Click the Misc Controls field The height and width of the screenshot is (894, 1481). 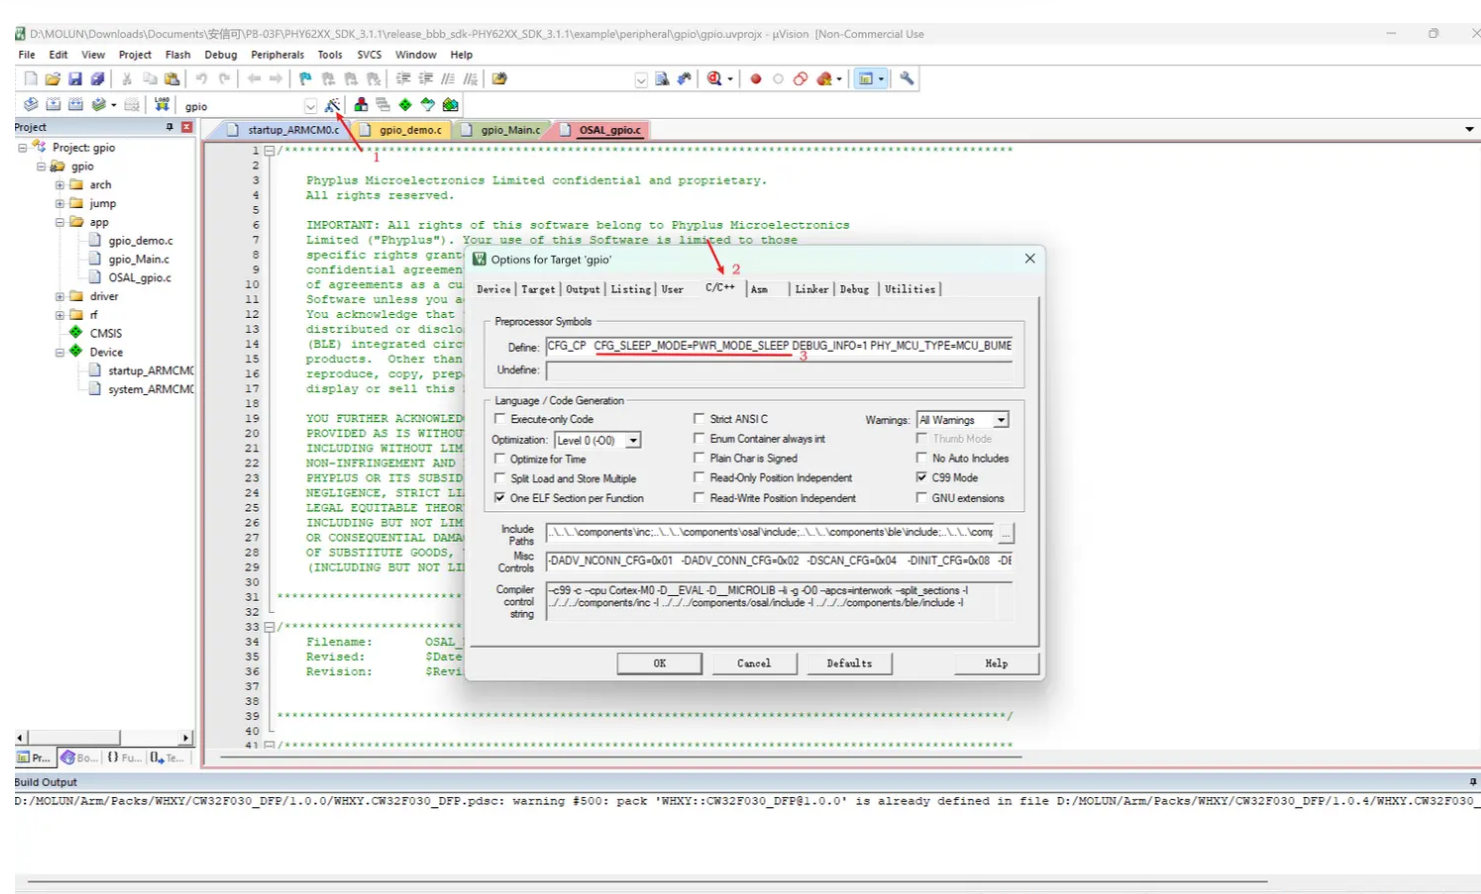coord(779,561)
